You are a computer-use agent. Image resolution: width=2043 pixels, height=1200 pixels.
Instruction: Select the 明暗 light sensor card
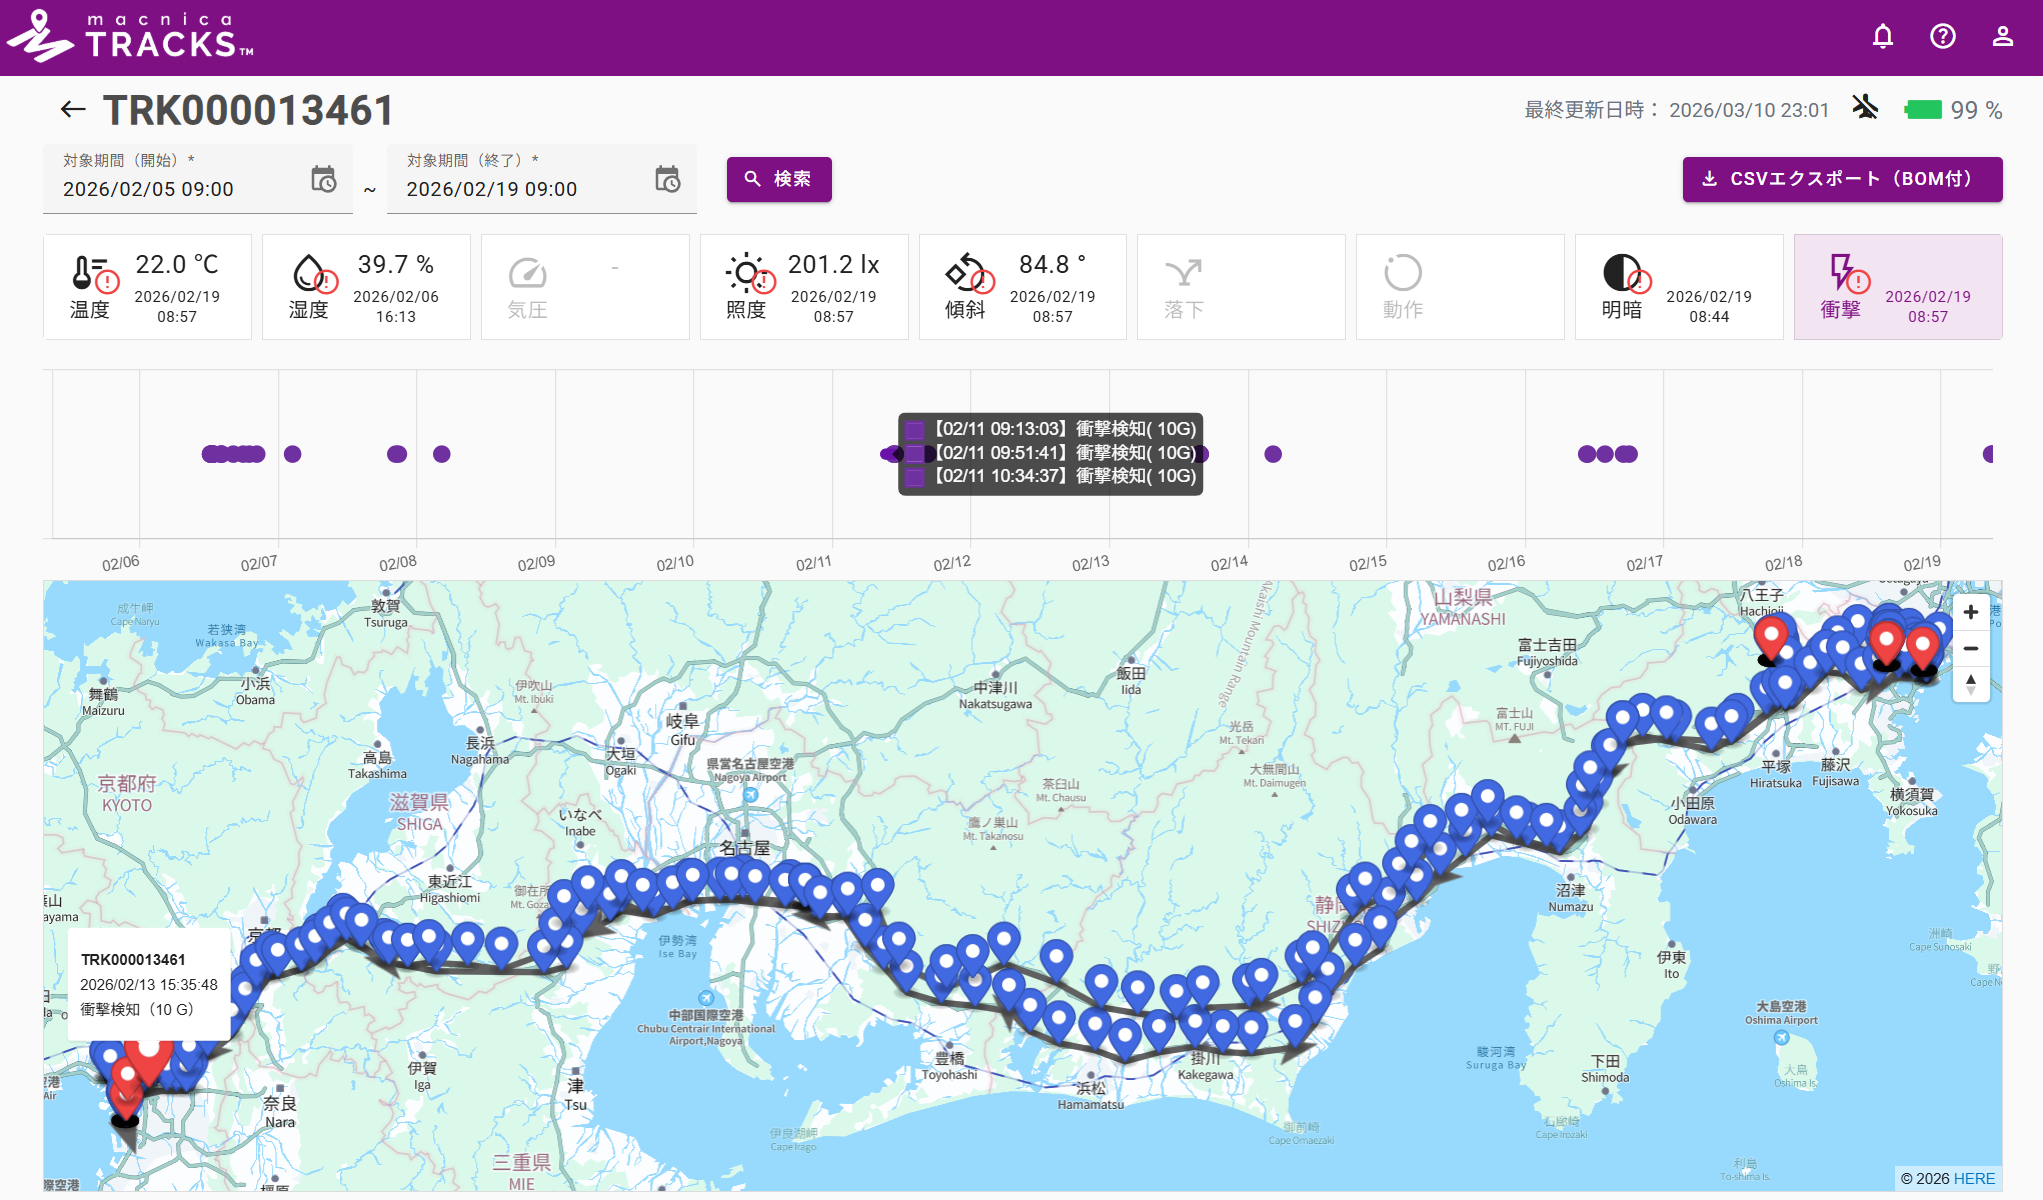click(1679, 286)
